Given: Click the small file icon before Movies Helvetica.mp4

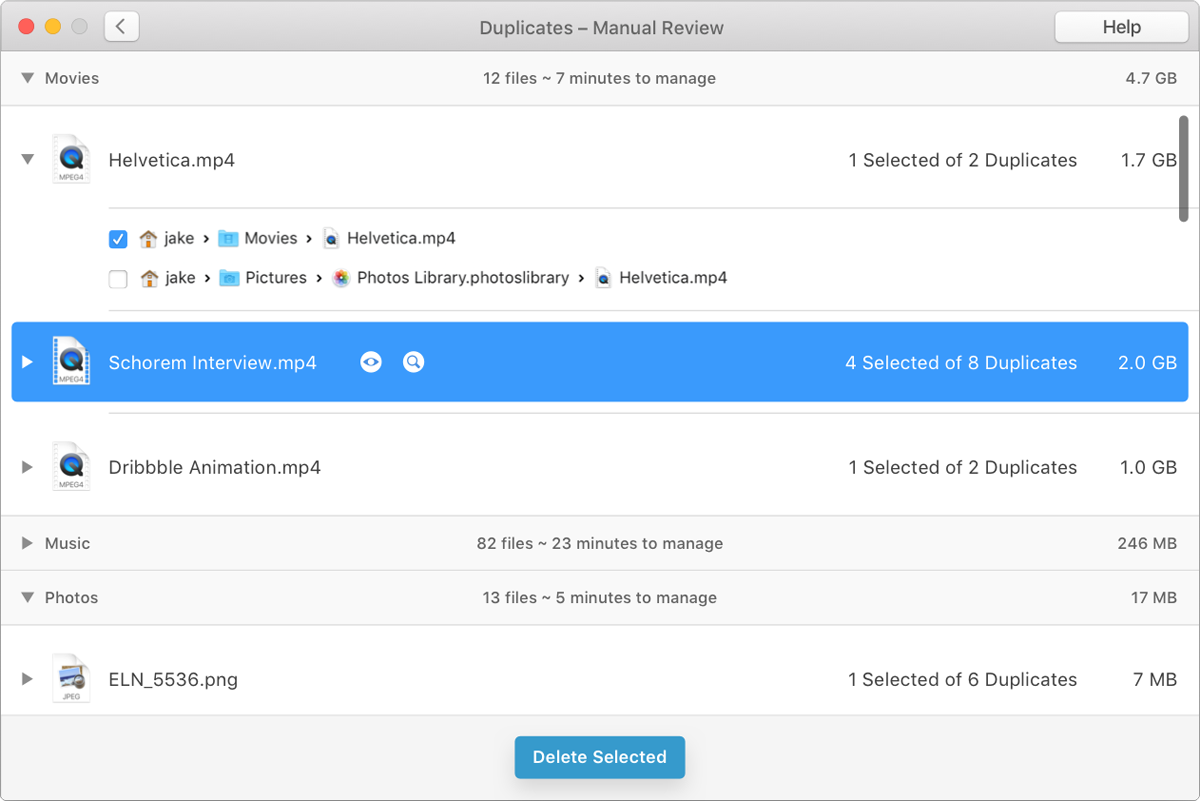Looking at the screenshot, I should tap(331, 239).
